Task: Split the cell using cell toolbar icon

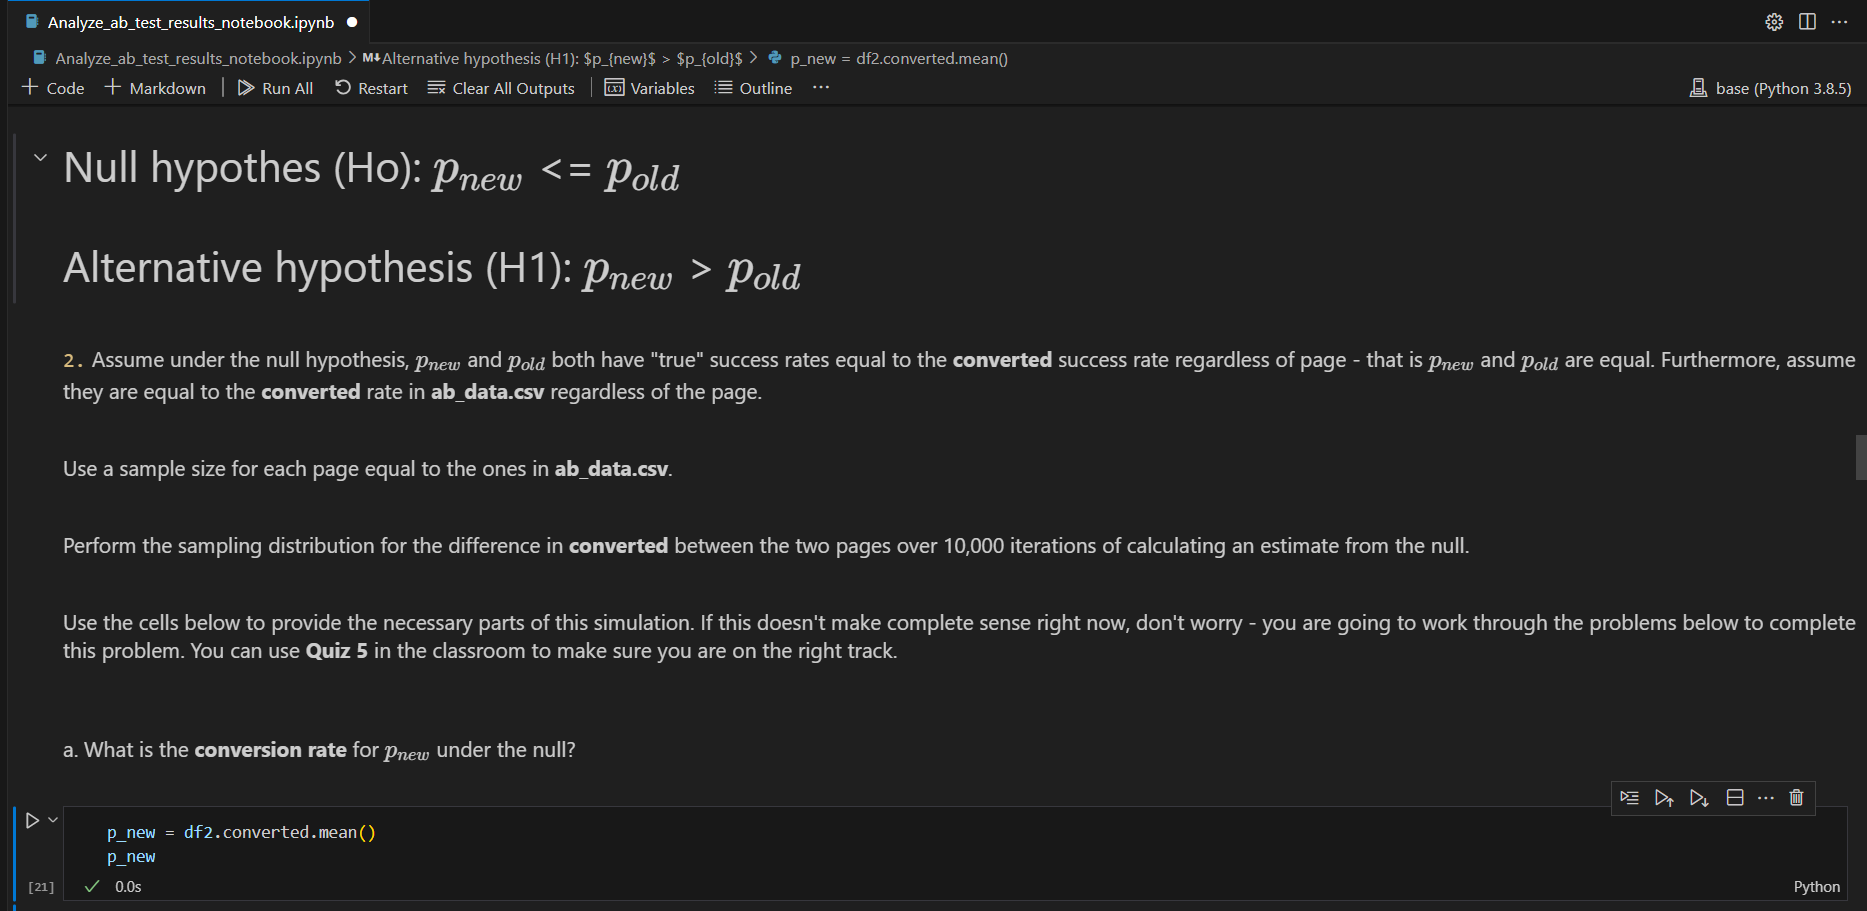Action: point(1735,797)
